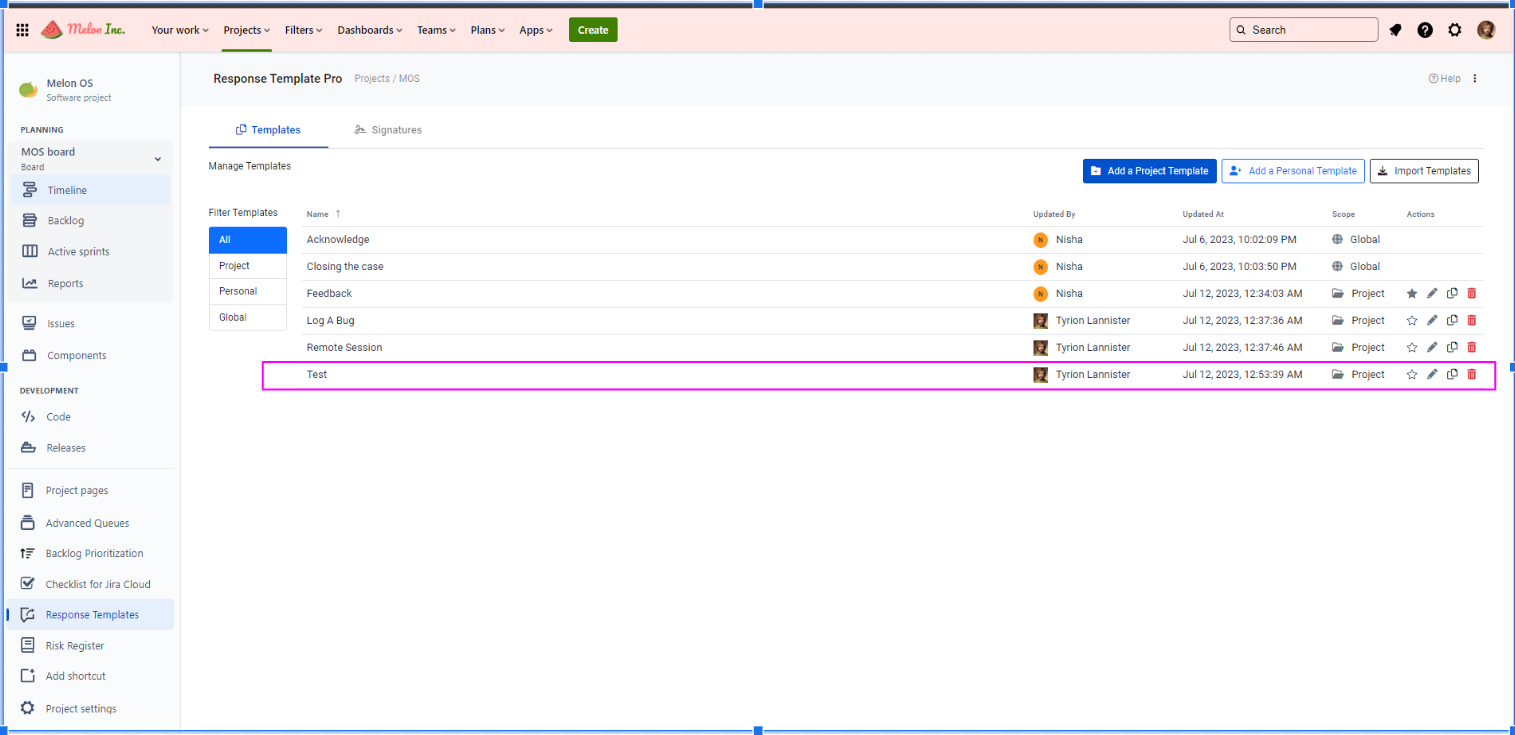Expand the MOS board selector
Viewport: 1515px width, 735px height.
[157, 159]
